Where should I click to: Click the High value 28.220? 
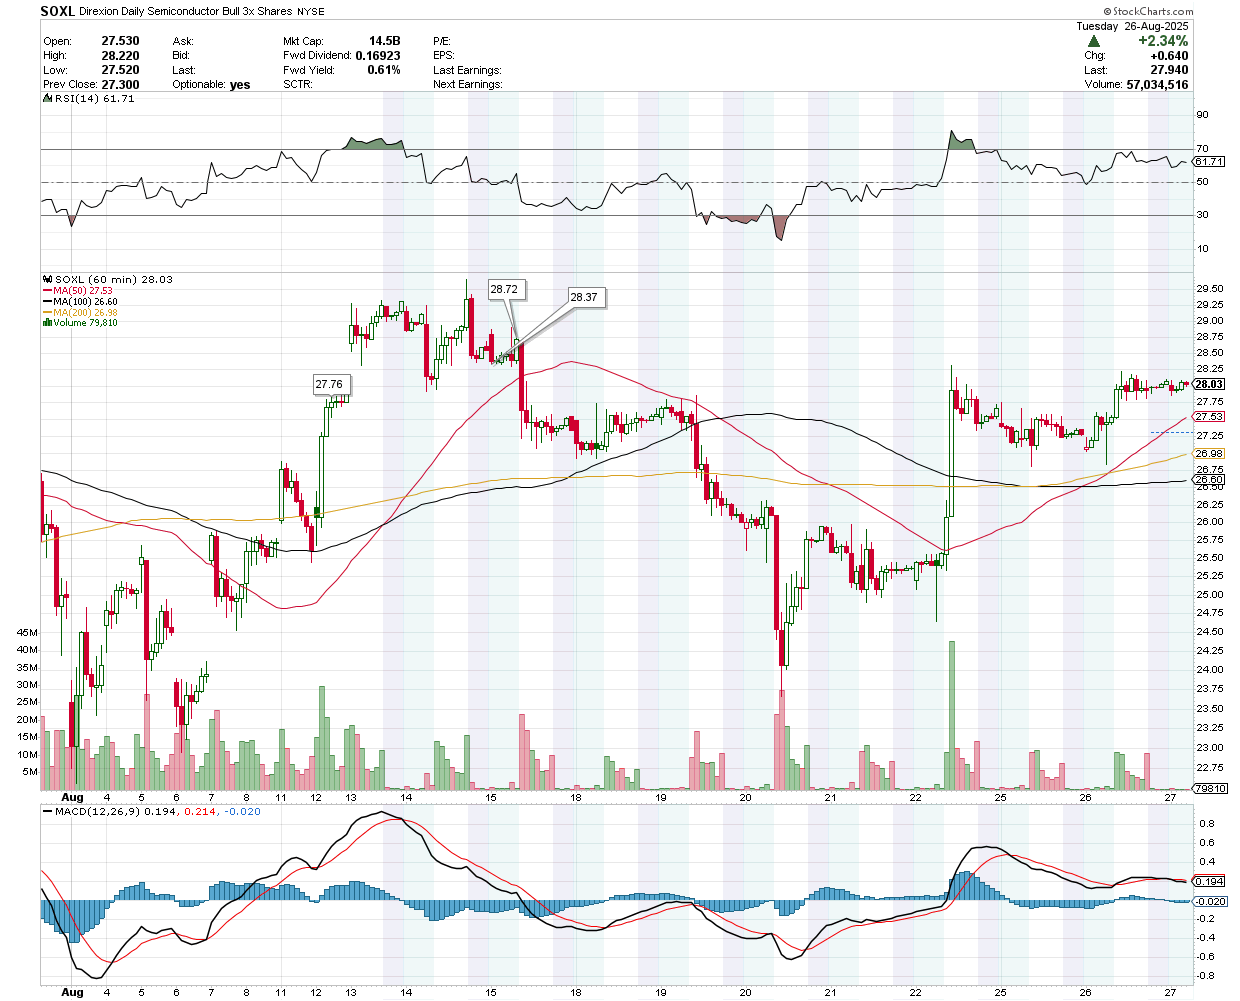(x=120, y=56)
